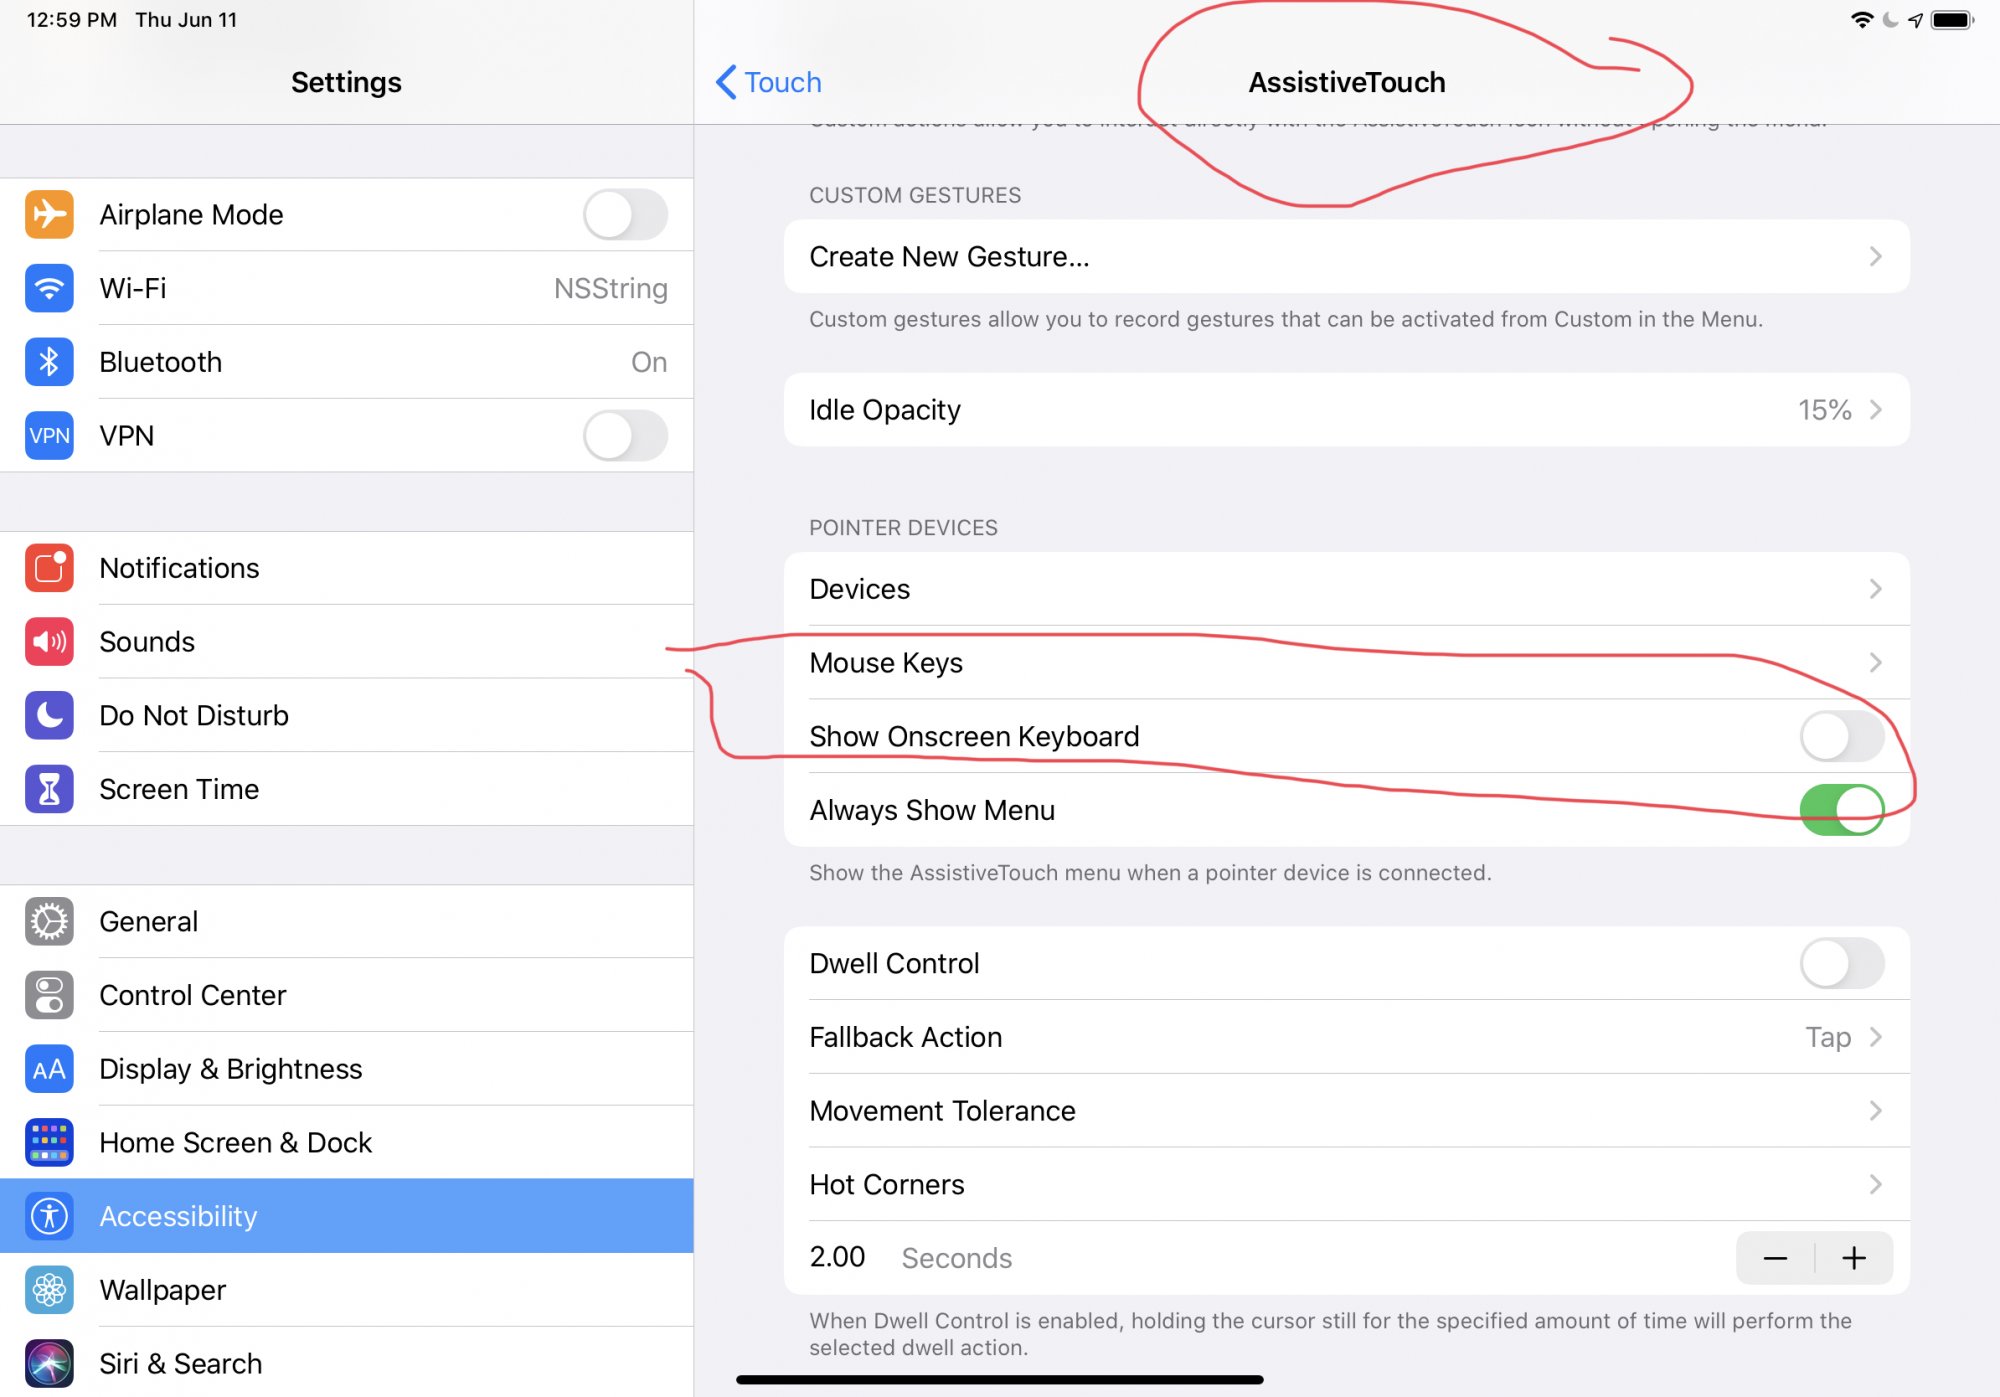Screen dimensions: 2000x1397
Task: Tap the Airplane Mode icon
Action: (x=49, y=214)
